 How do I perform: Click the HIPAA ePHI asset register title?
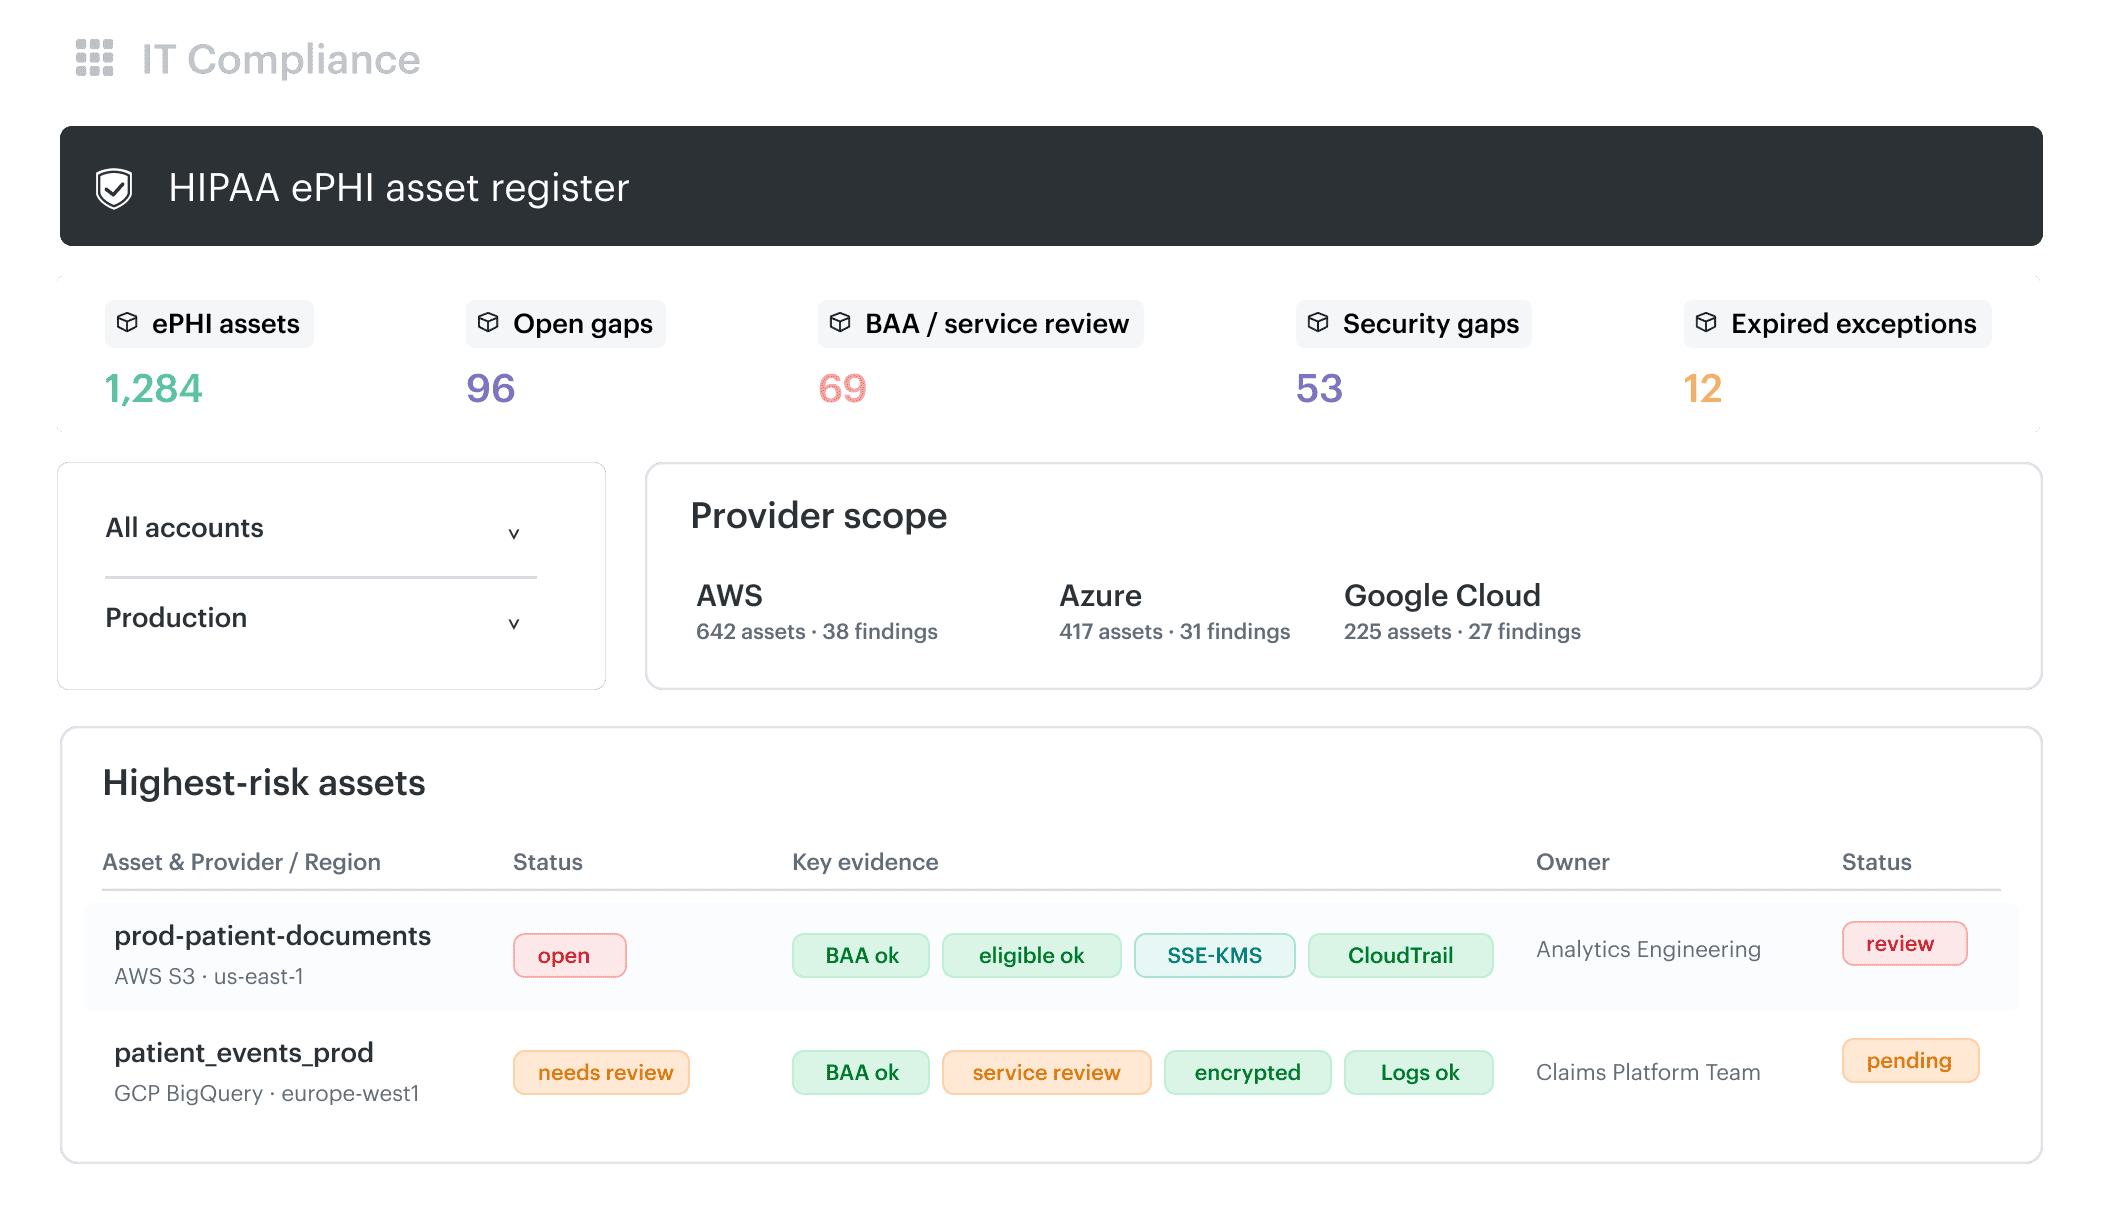click(x=399, y=188)
